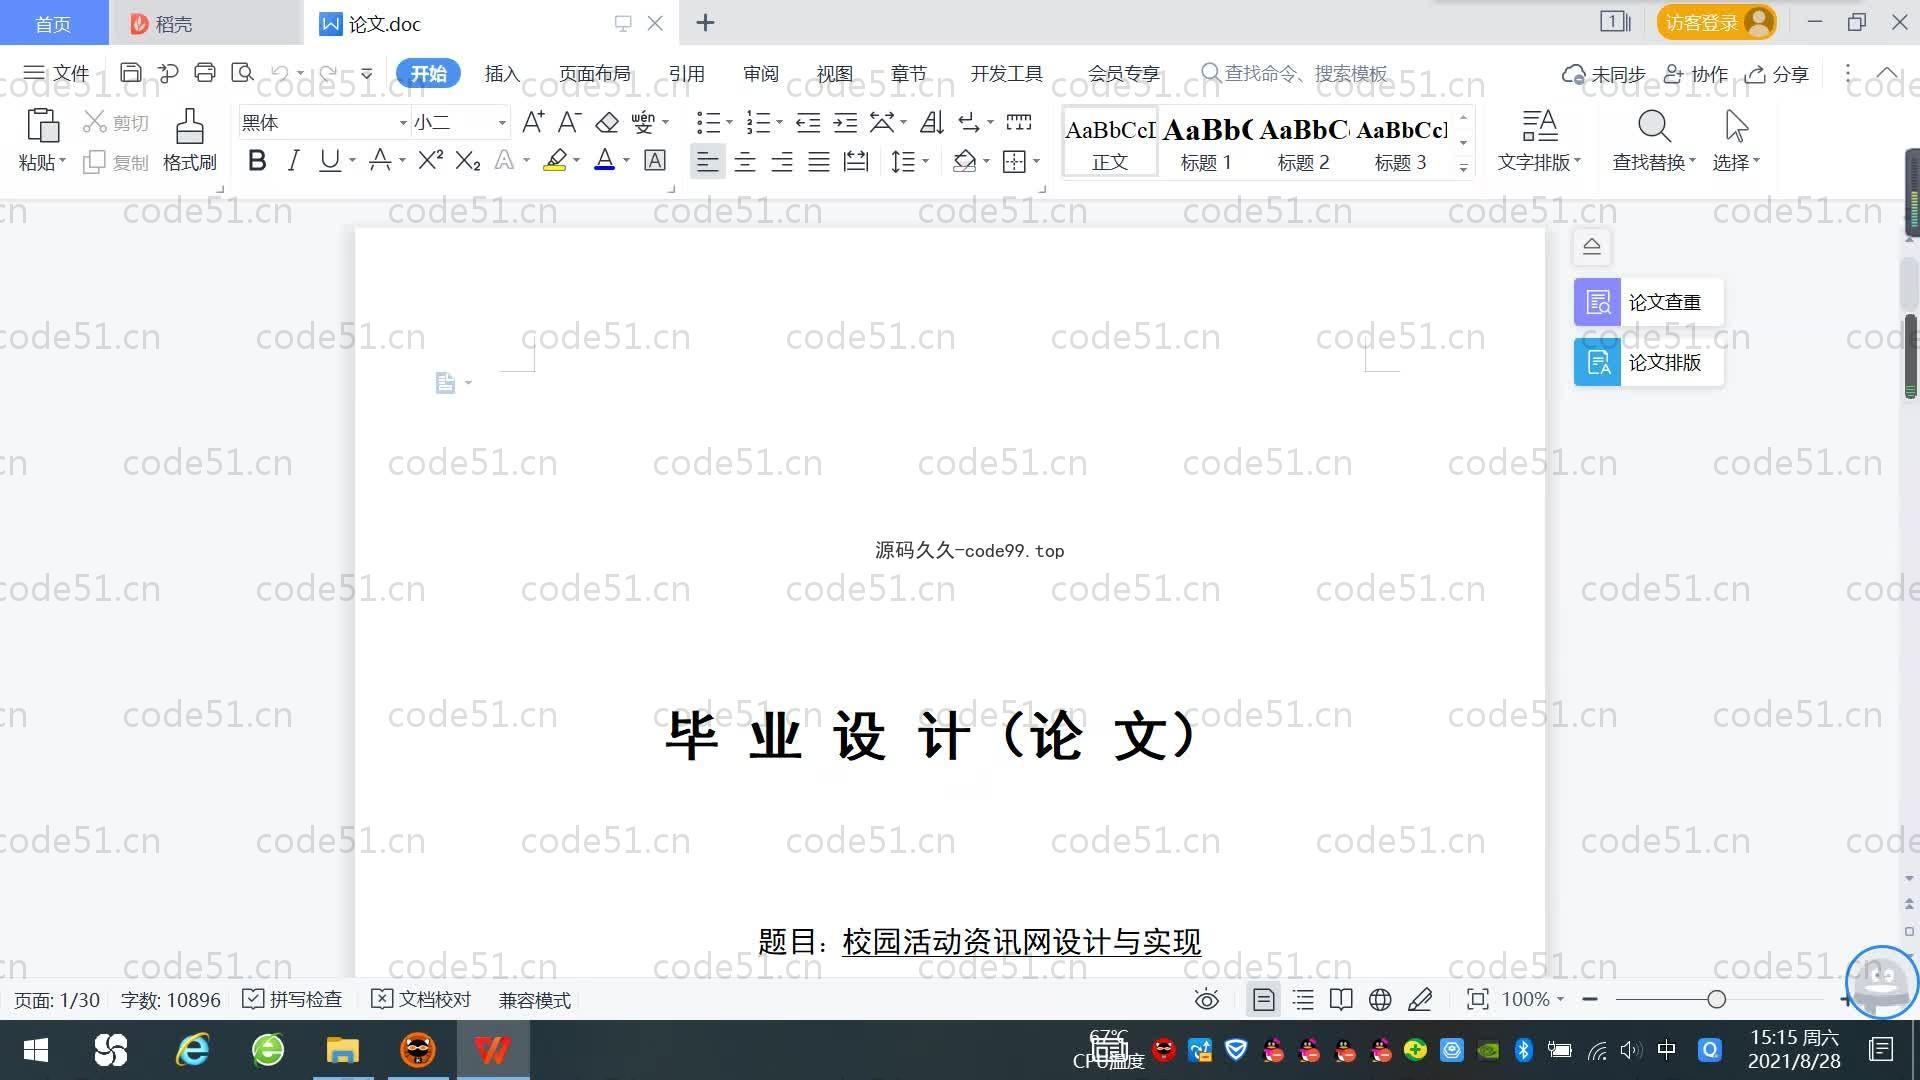Image resolution: width=1920 pixels, height=1080 pixels.
Task: Click the font color button
Action: 604,161
